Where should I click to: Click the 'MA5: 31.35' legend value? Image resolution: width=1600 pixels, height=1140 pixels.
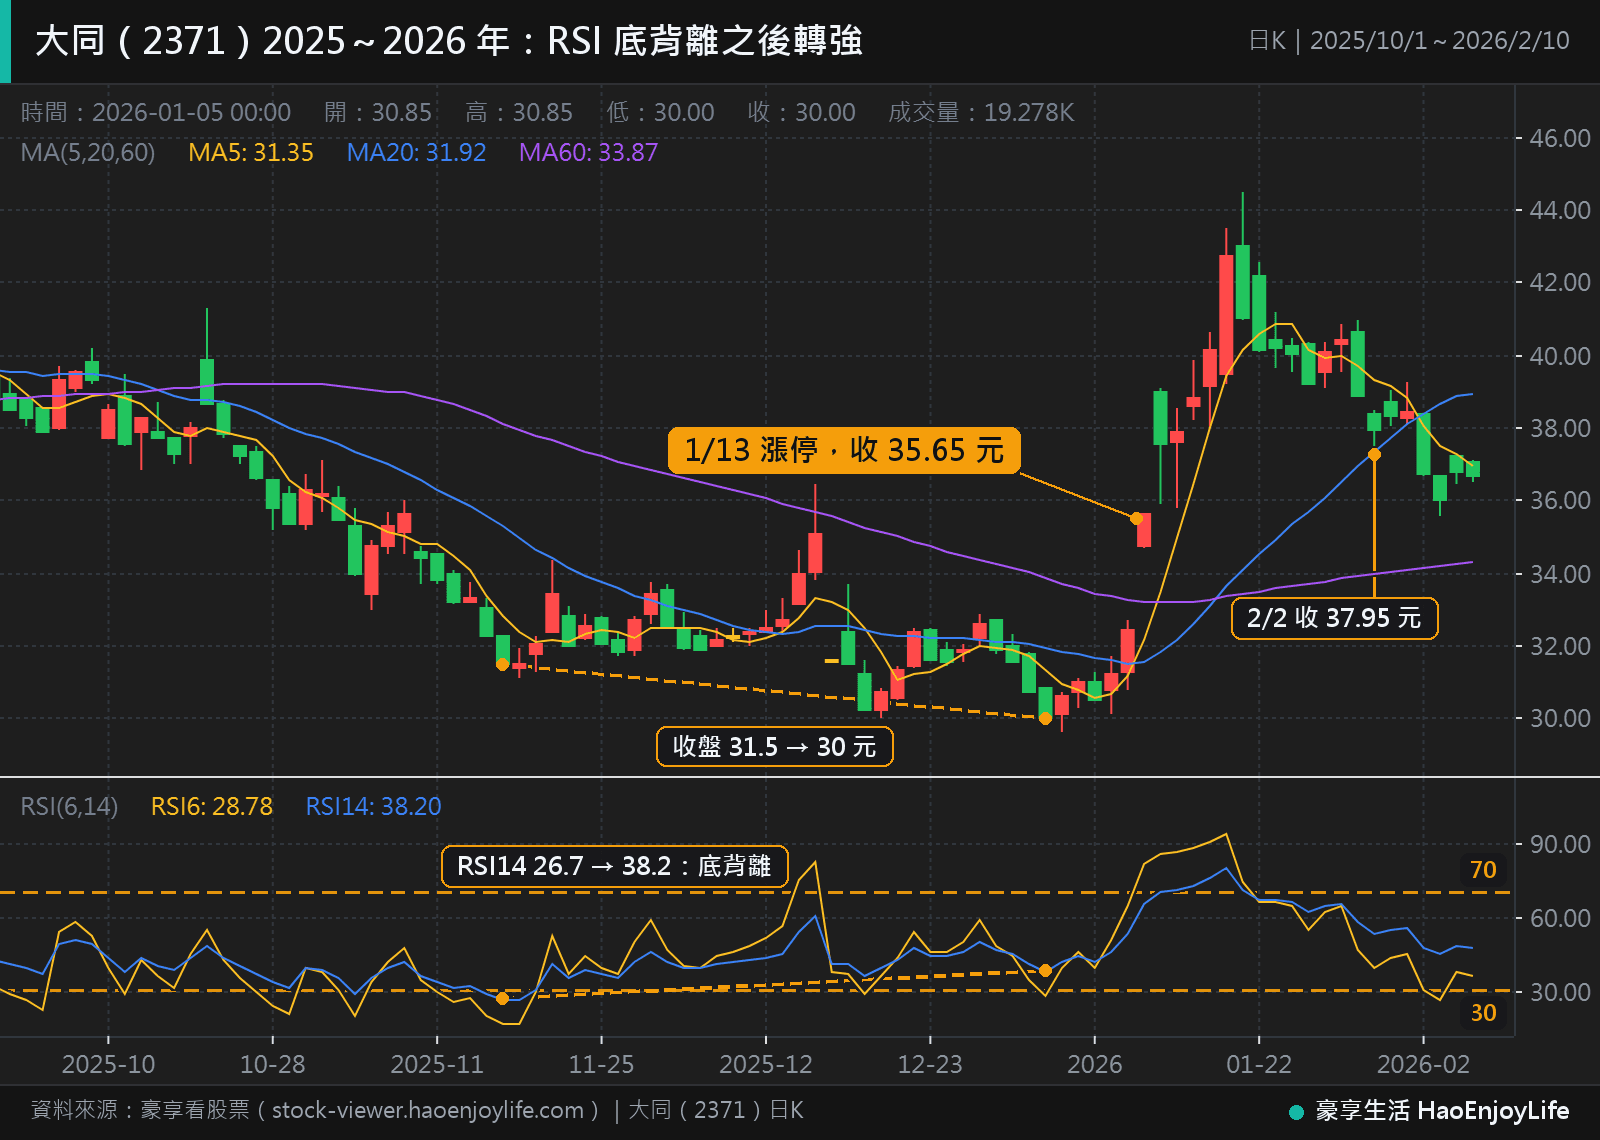pyautogui.click(x=251, y=152)
